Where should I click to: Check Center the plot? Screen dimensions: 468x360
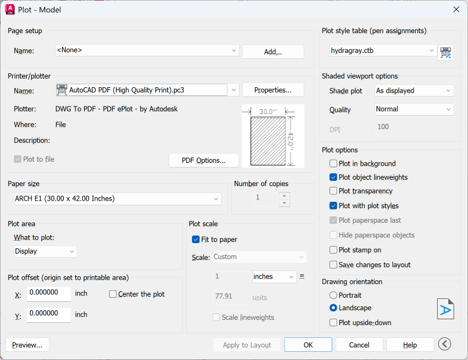[x=113, y=294]
